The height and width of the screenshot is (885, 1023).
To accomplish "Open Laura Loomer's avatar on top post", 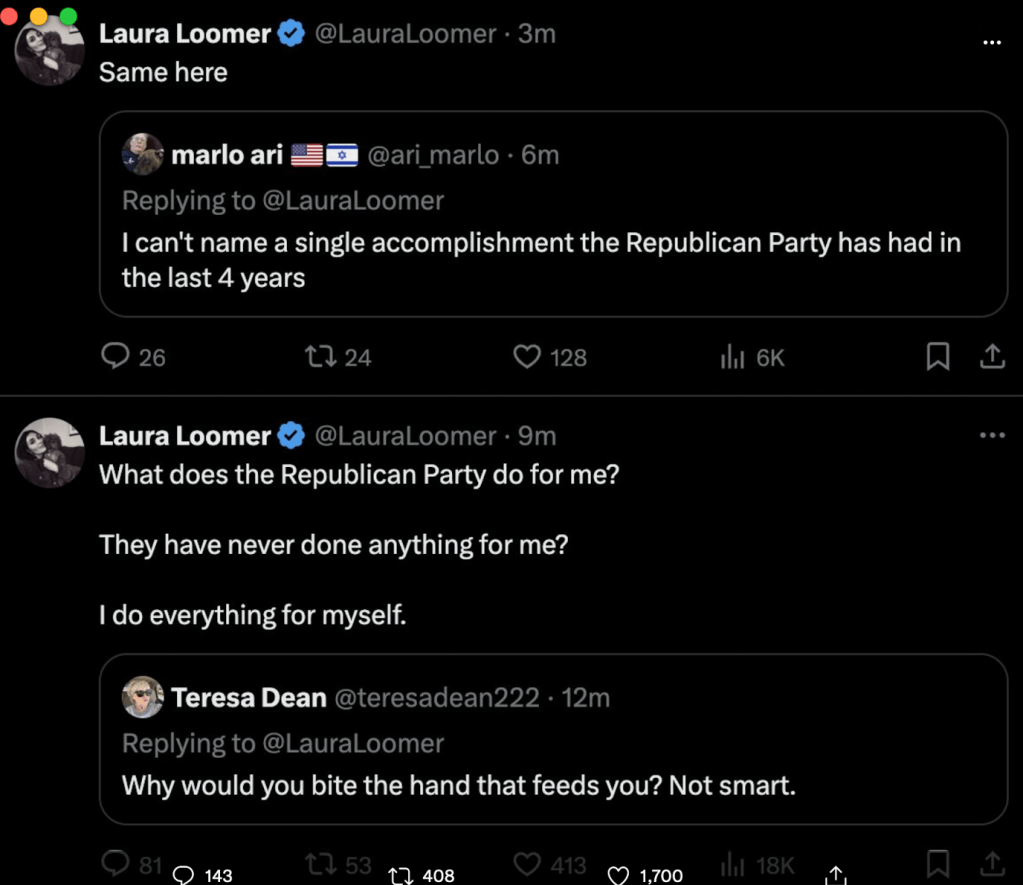I will click(x=50, y=52).
